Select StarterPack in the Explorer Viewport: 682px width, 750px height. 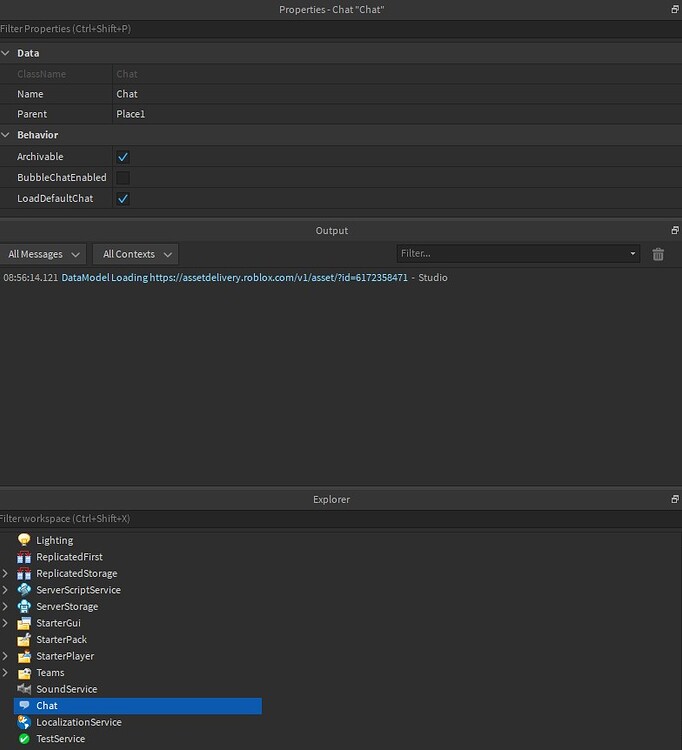tap(62, 640)
